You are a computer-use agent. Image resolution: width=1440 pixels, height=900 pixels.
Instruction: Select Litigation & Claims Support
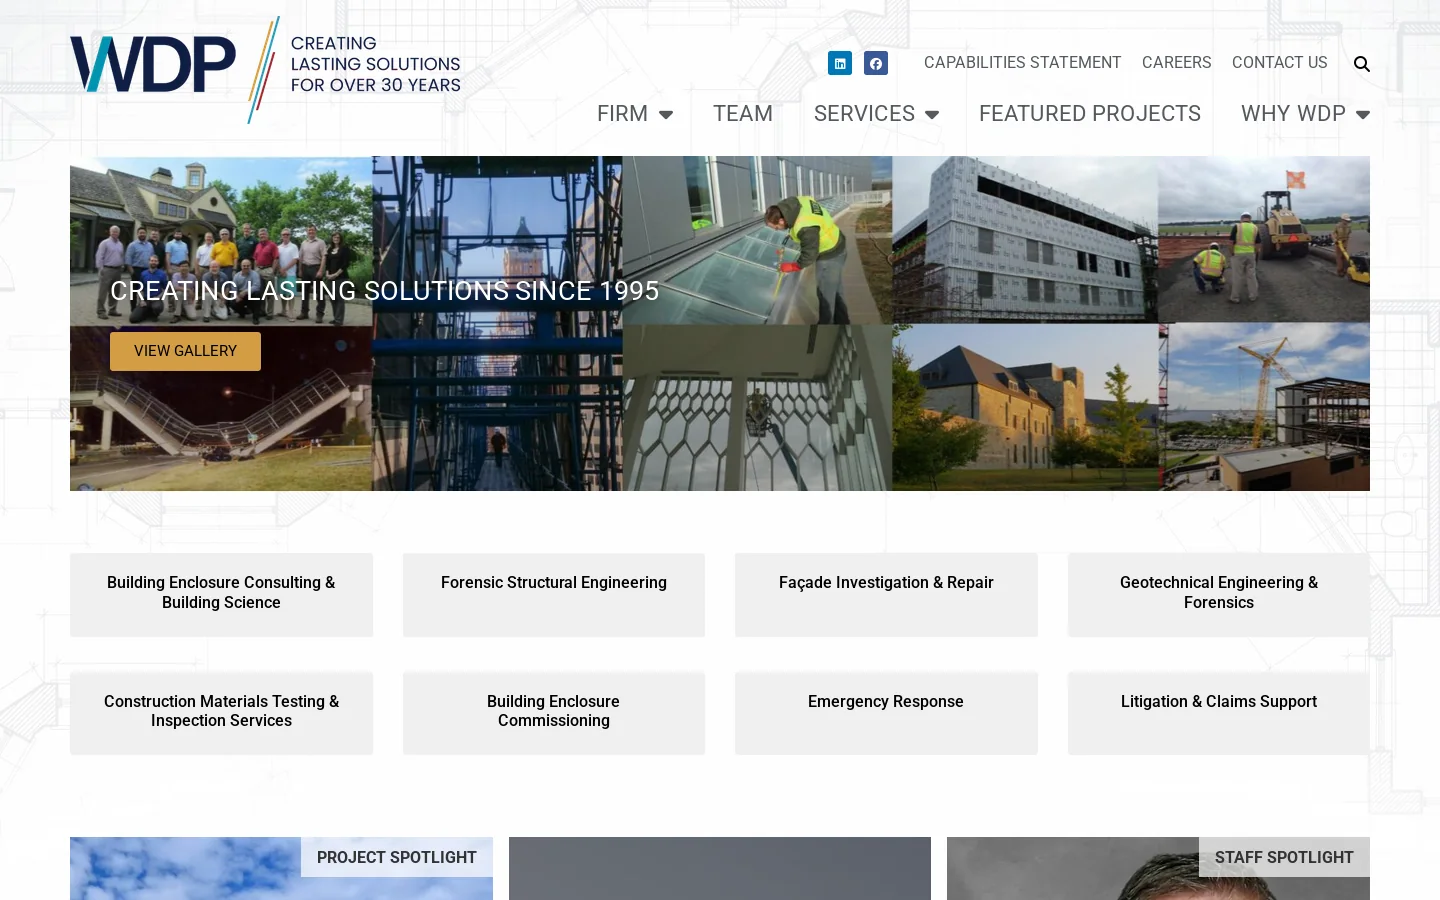pyautogui.click(x=1219, y=713)
